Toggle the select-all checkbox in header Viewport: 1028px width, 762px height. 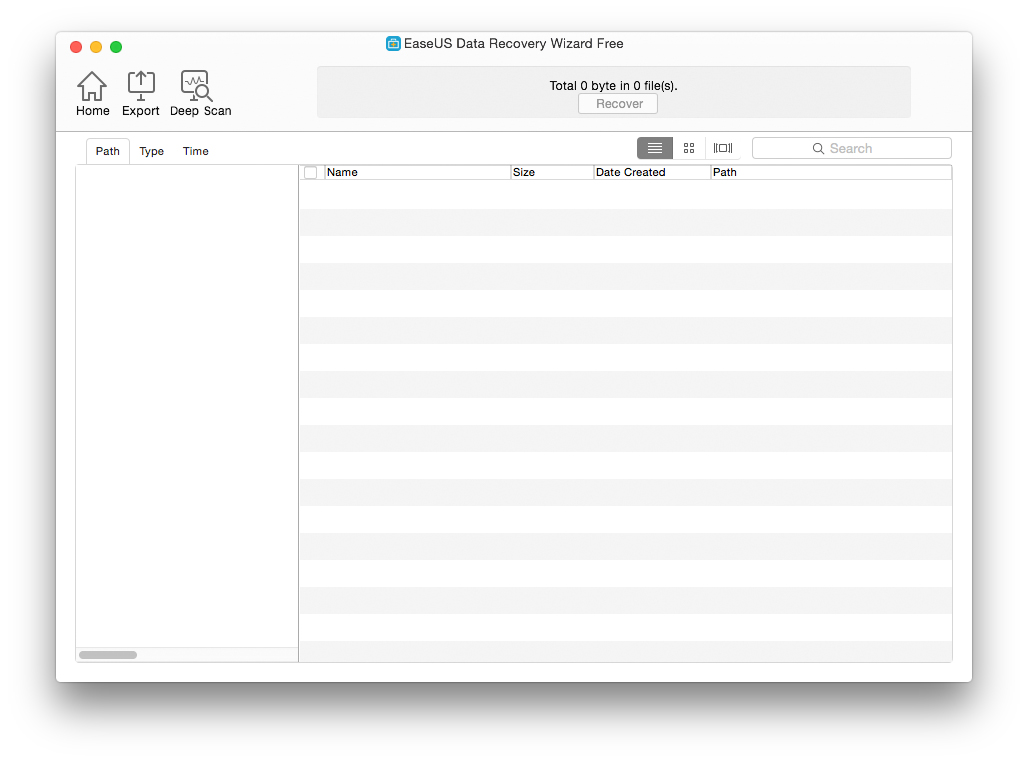pos(311,172)
